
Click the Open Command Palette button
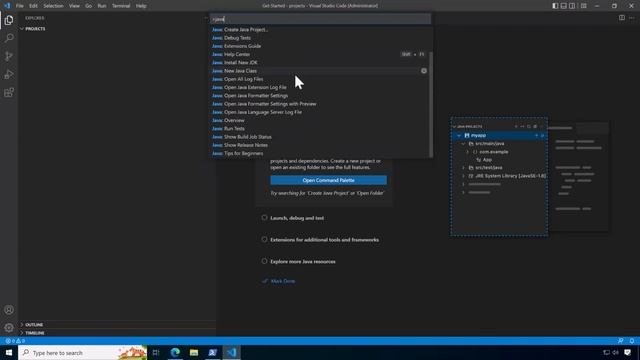328,180
